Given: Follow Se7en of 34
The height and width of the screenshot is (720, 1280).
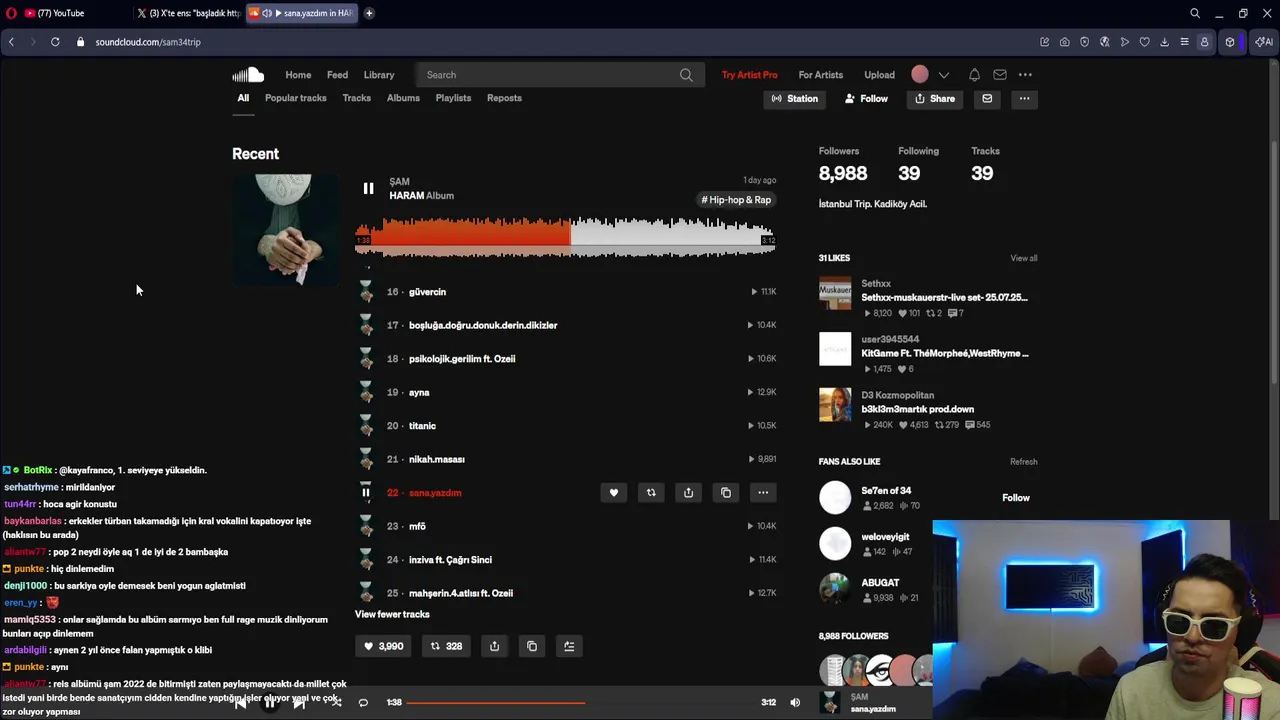Looking at the screenshot, I should (x=1016, y=498).
